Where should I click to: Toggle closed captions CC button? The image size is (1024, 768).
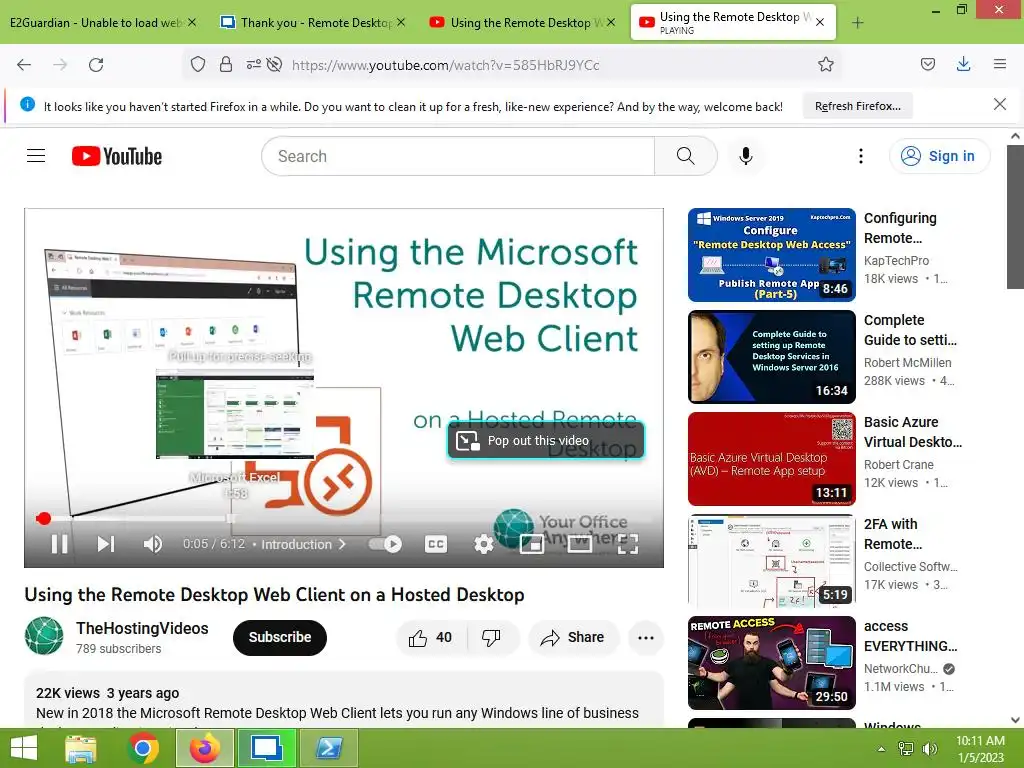(436, 544)
